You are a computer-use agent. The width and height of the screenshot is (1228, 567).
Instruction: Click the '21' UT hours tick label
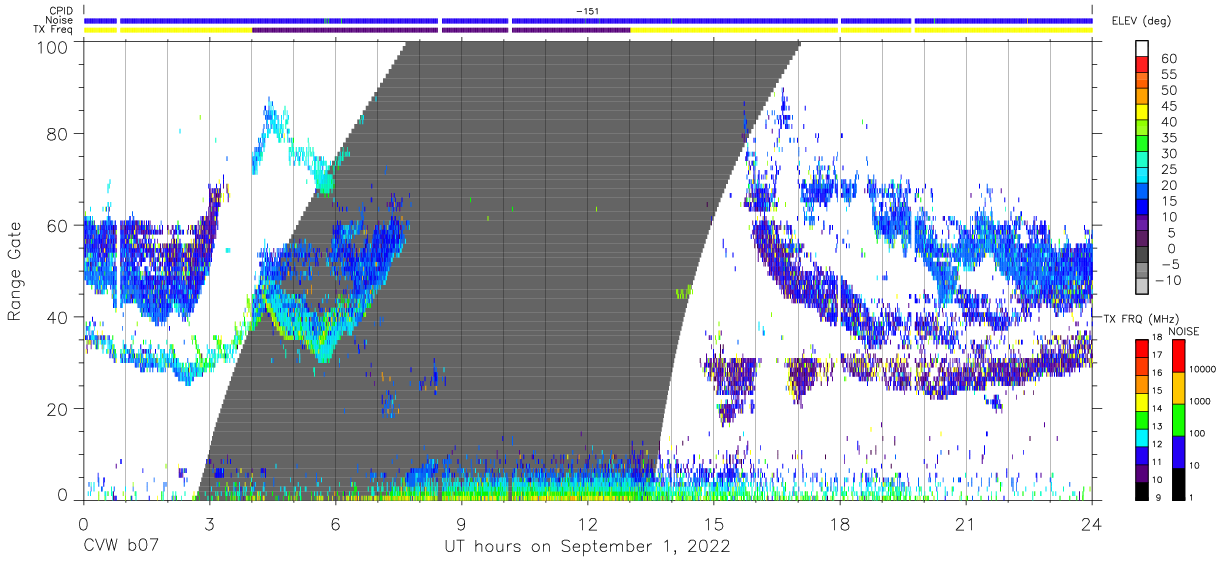[x=965, y=524]
